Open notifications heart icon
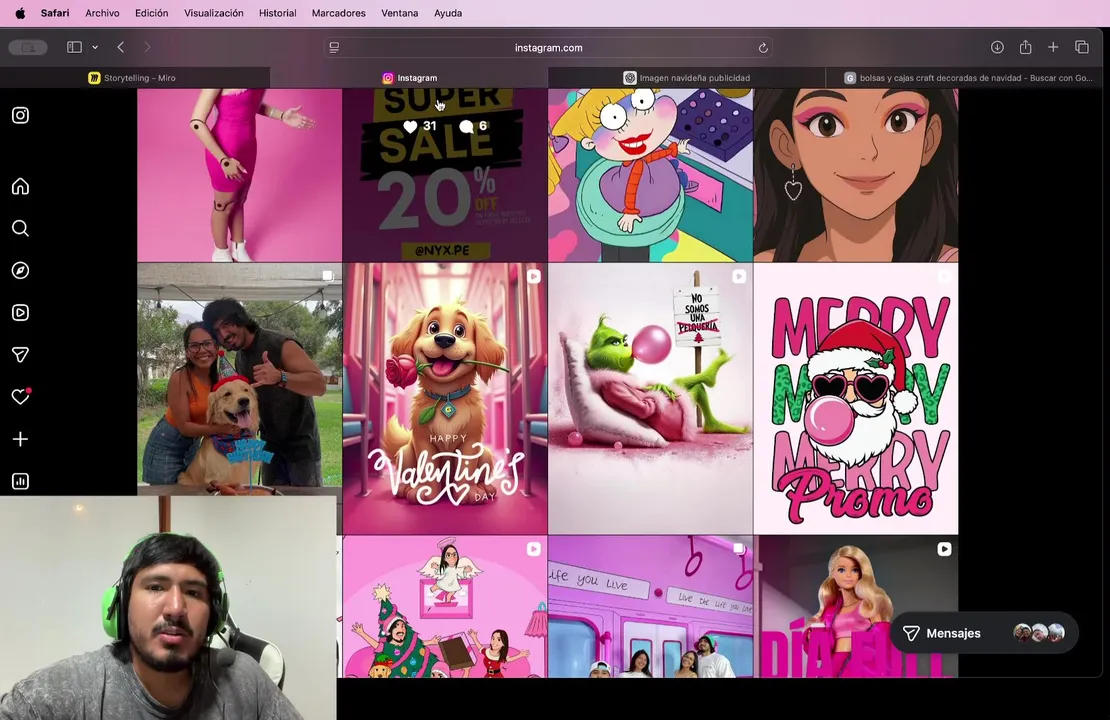Screen dimensions: 1110x720 click(21, 396)
